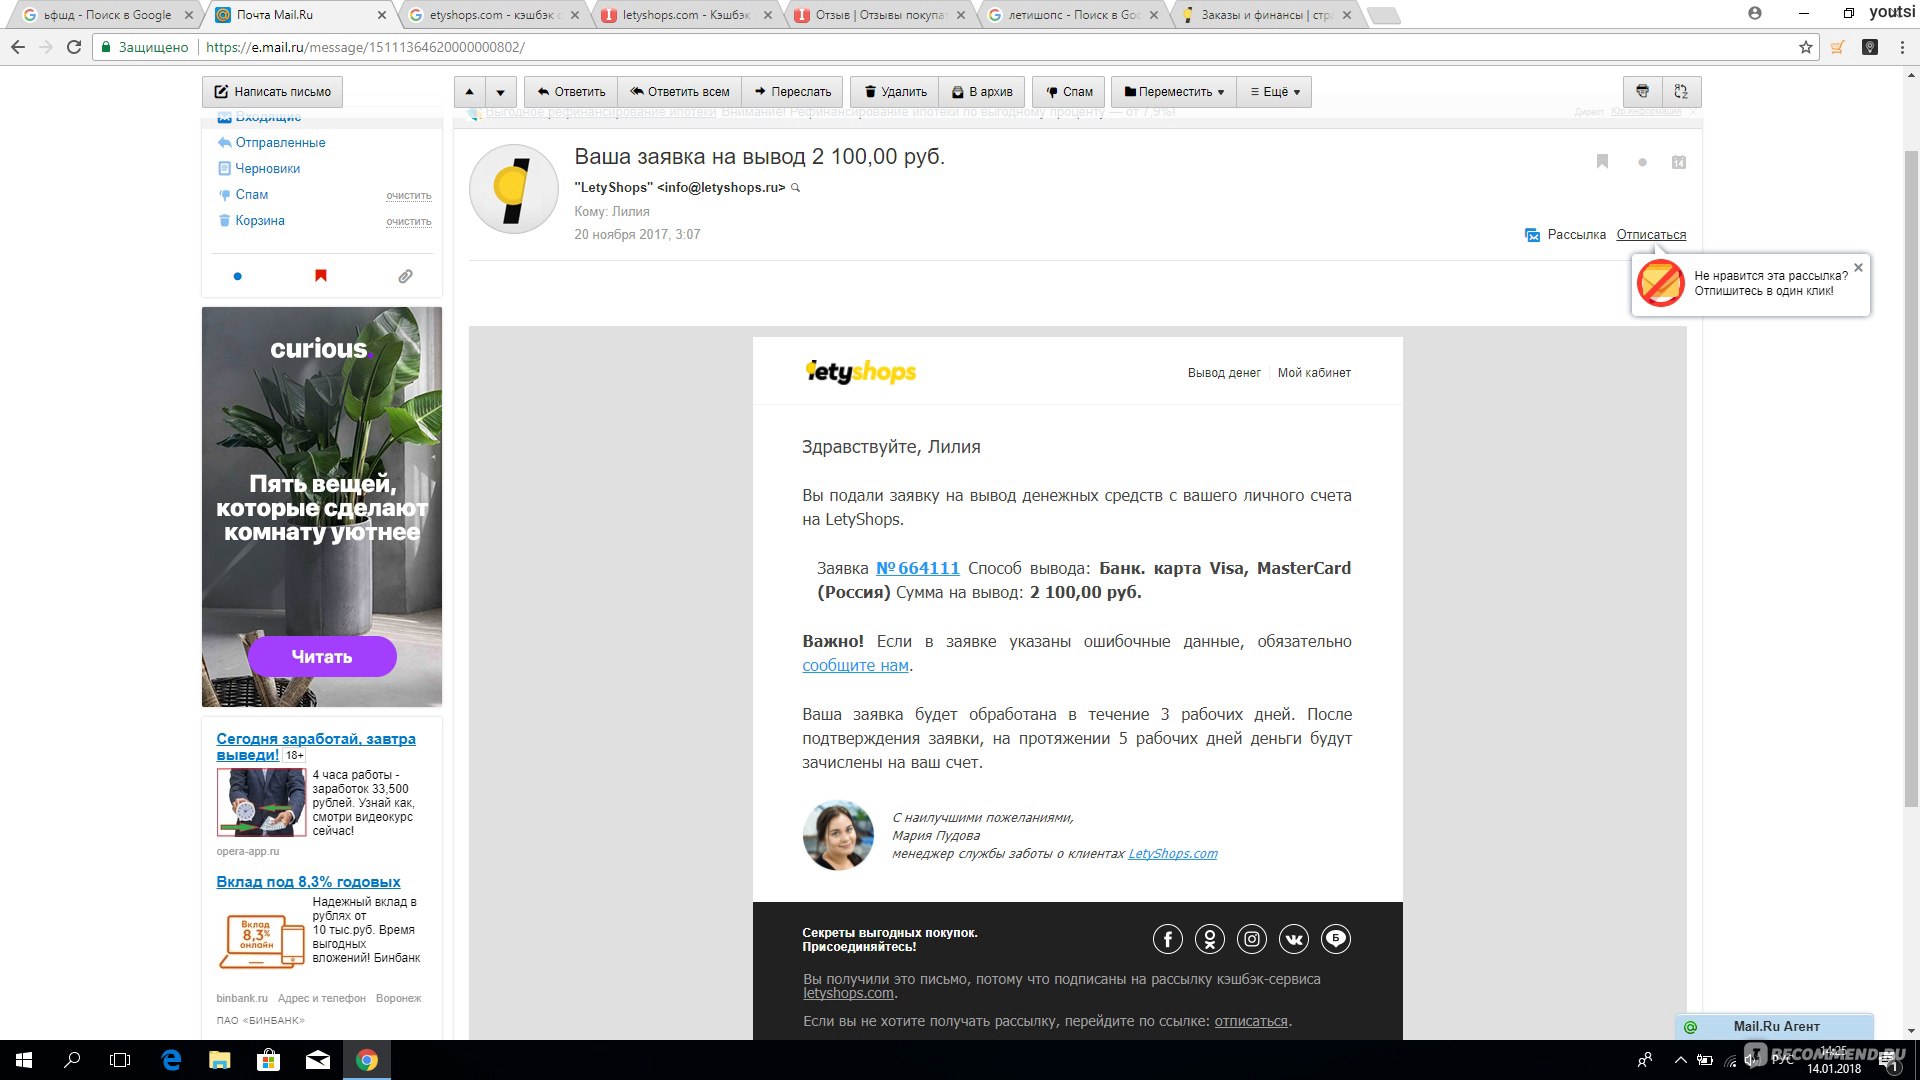Click the browser back arrow
Image resolution: width=1920 pixels, height=1080 pixels.
(x=18, y=47)
